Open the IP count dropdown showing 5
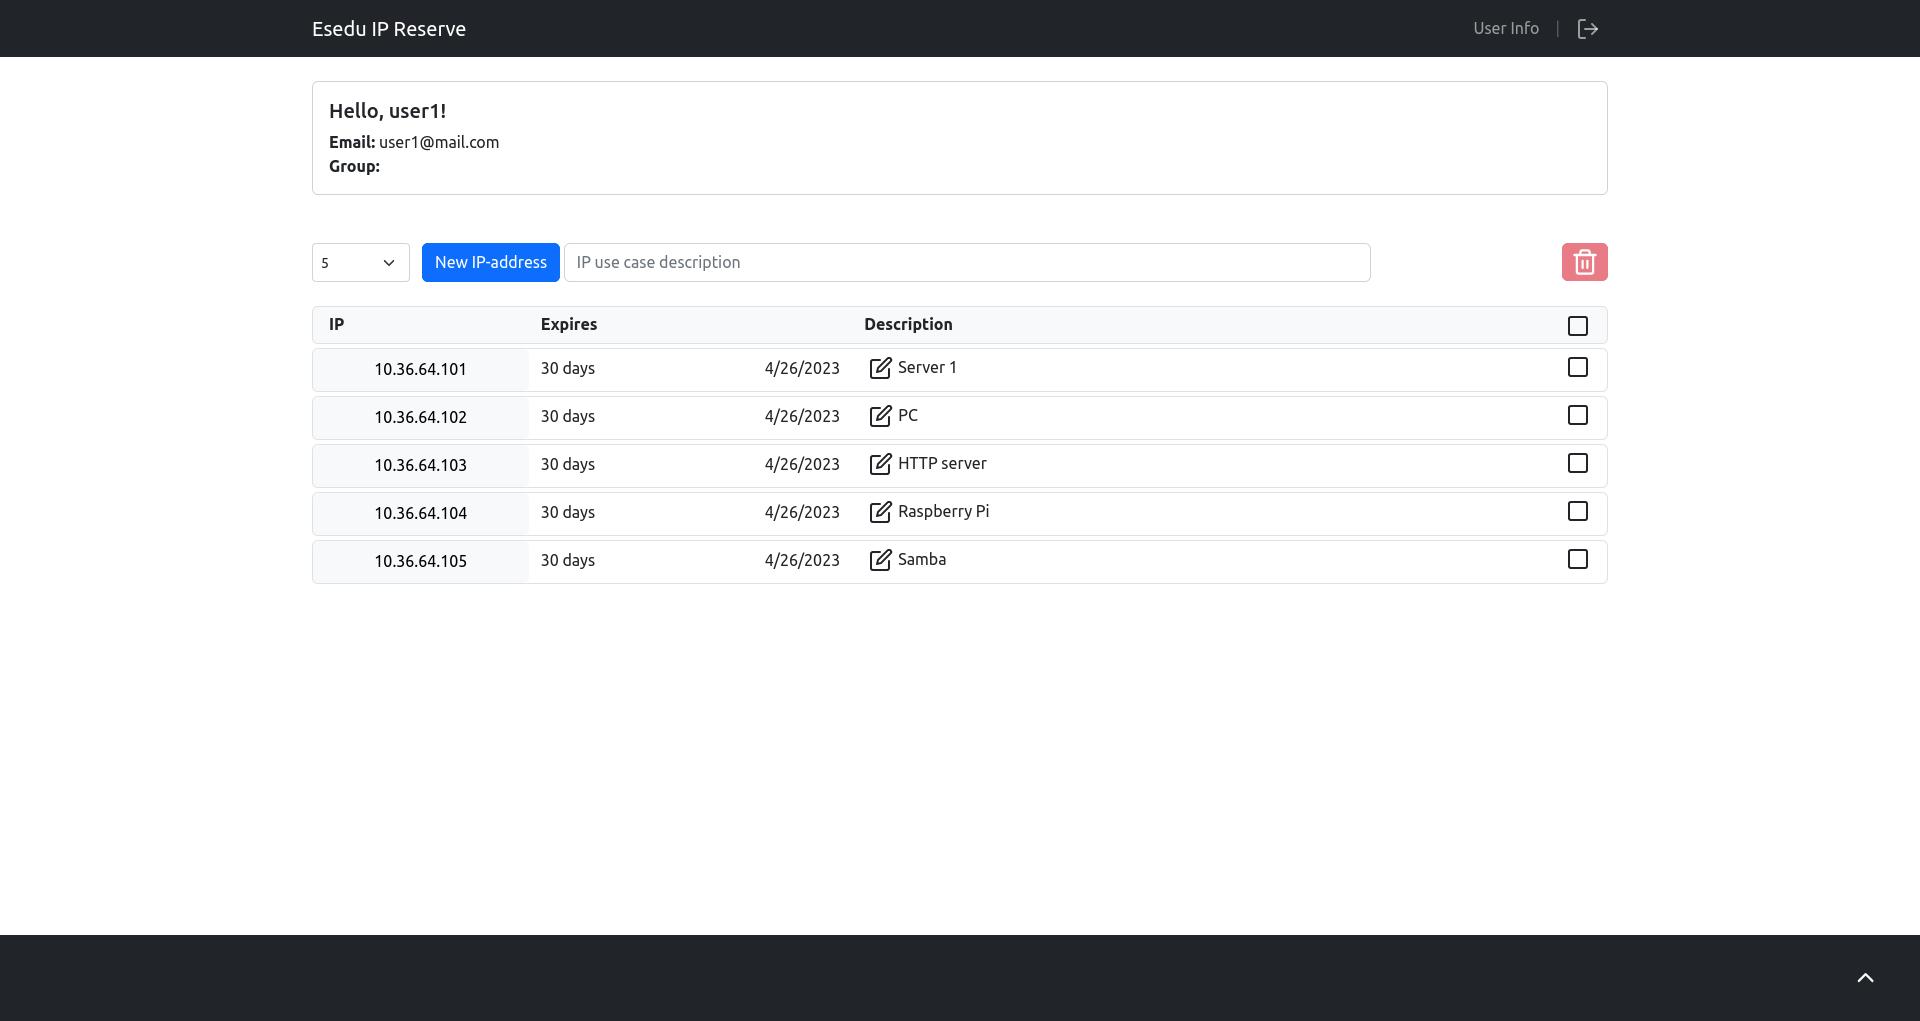The image size is (1920, 1021). [x=360, y=263]
